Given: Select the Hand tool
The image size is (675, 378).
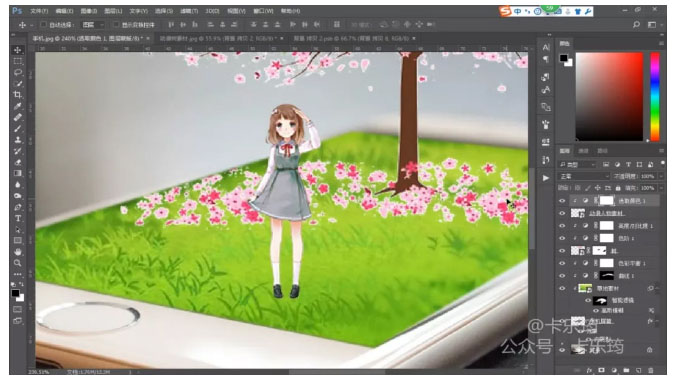Looking at the screenshot, I should tap(18, 252).
